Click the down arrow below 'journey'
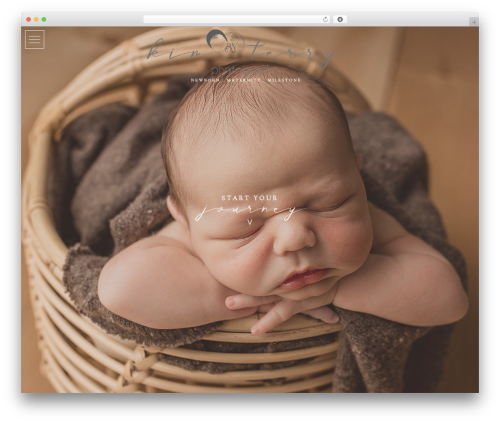 click(250, 222)
